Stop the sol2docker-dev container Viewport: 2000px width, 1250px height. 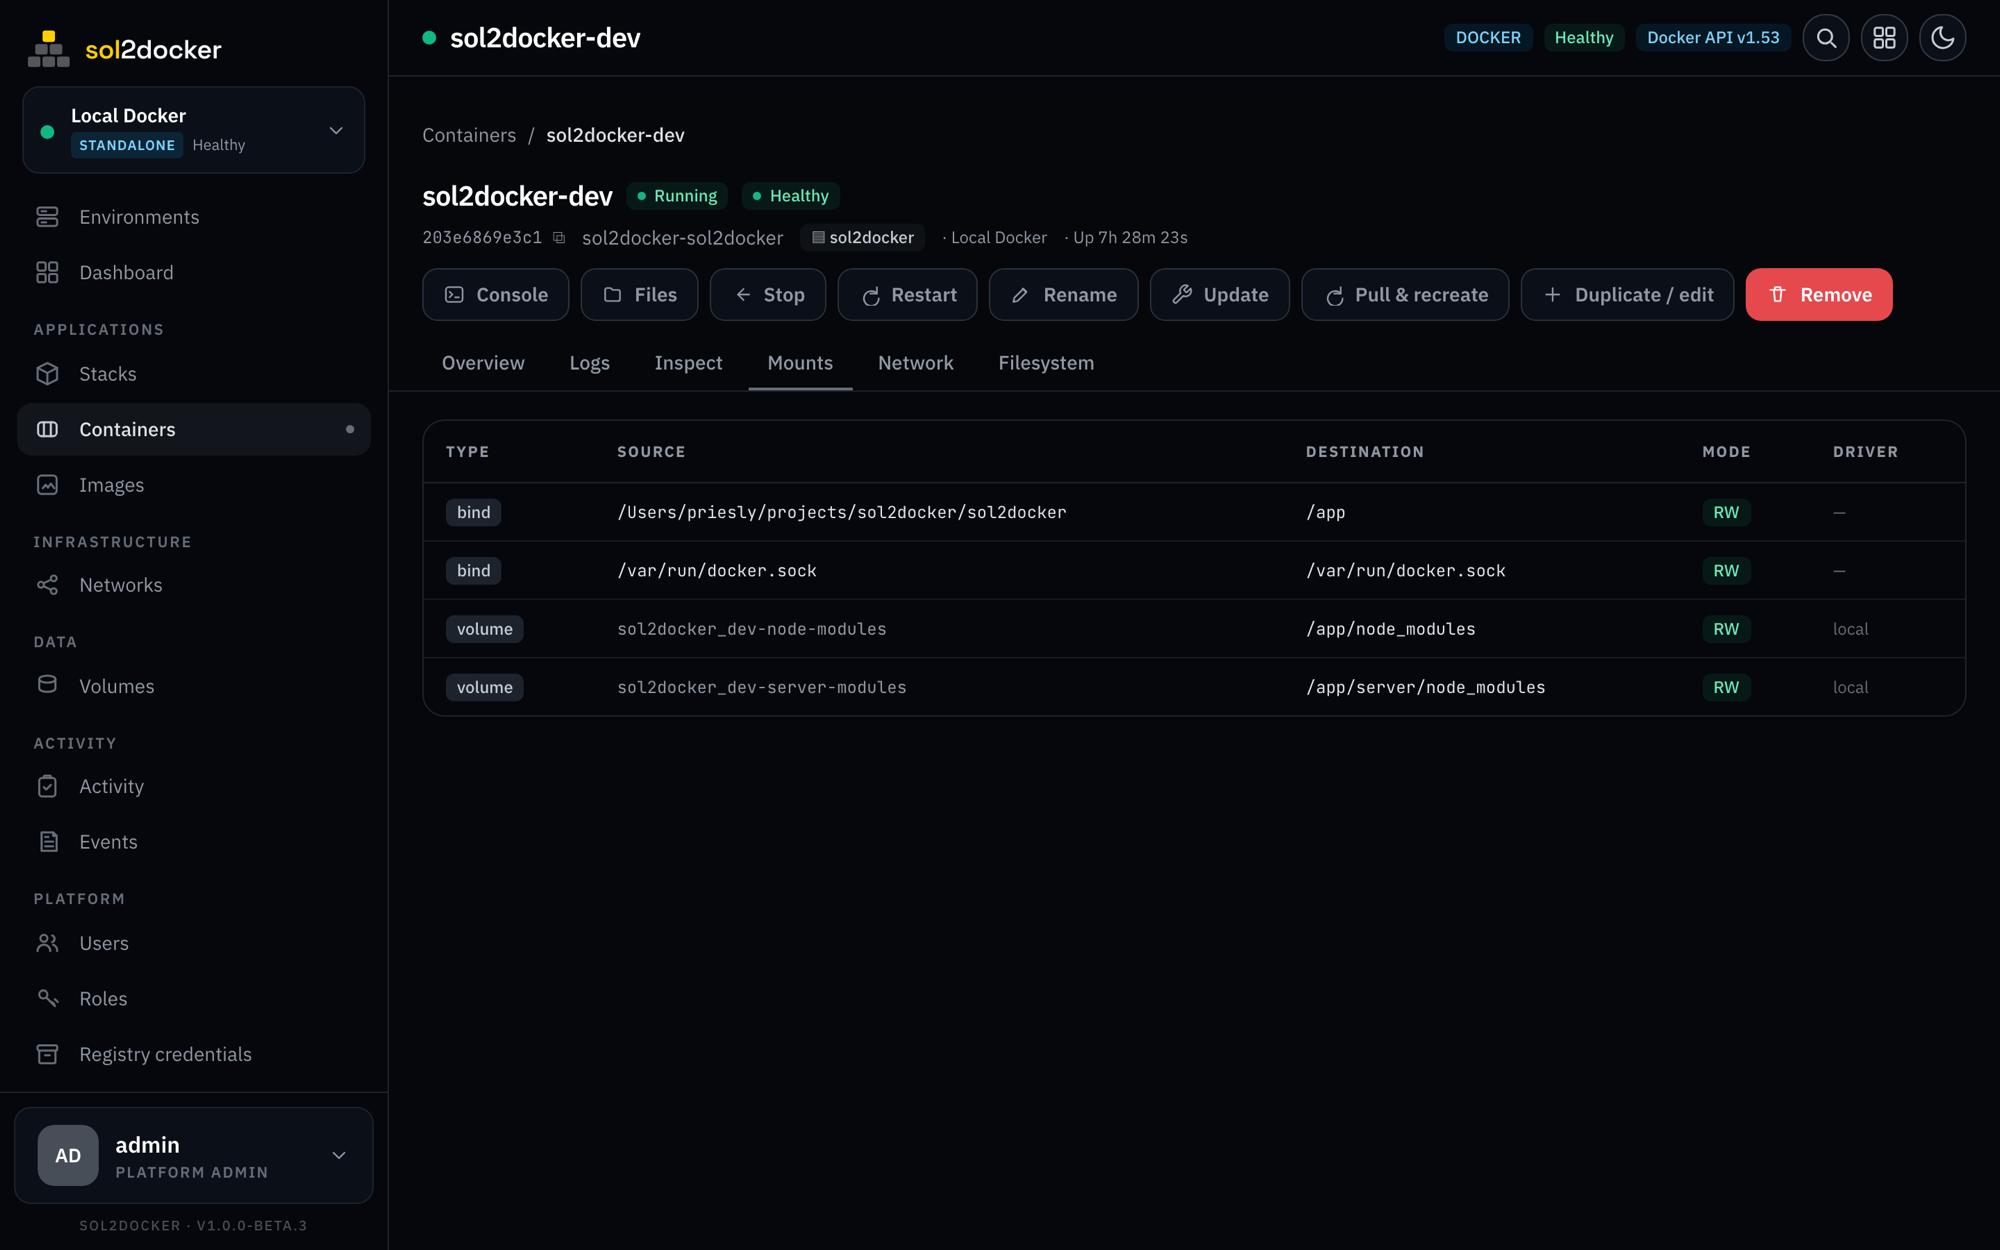(x=768, y=295)
